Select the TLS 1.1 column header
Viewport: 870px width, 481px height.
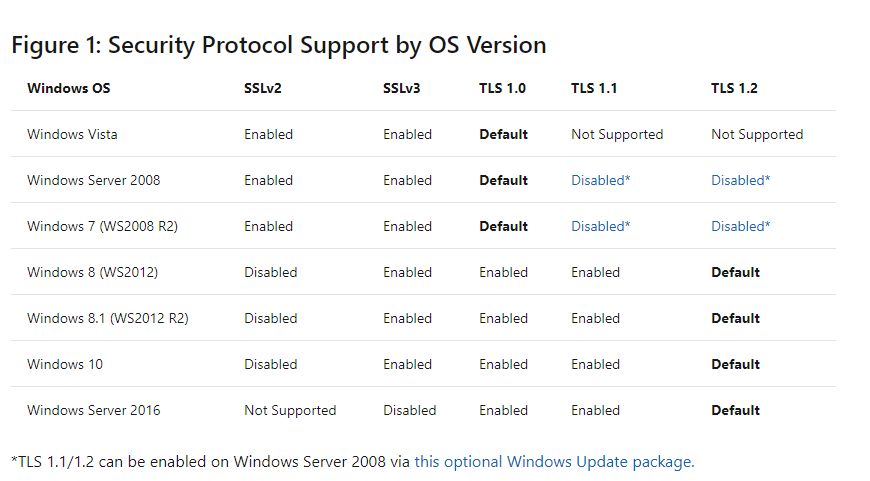tap(594, 88)
